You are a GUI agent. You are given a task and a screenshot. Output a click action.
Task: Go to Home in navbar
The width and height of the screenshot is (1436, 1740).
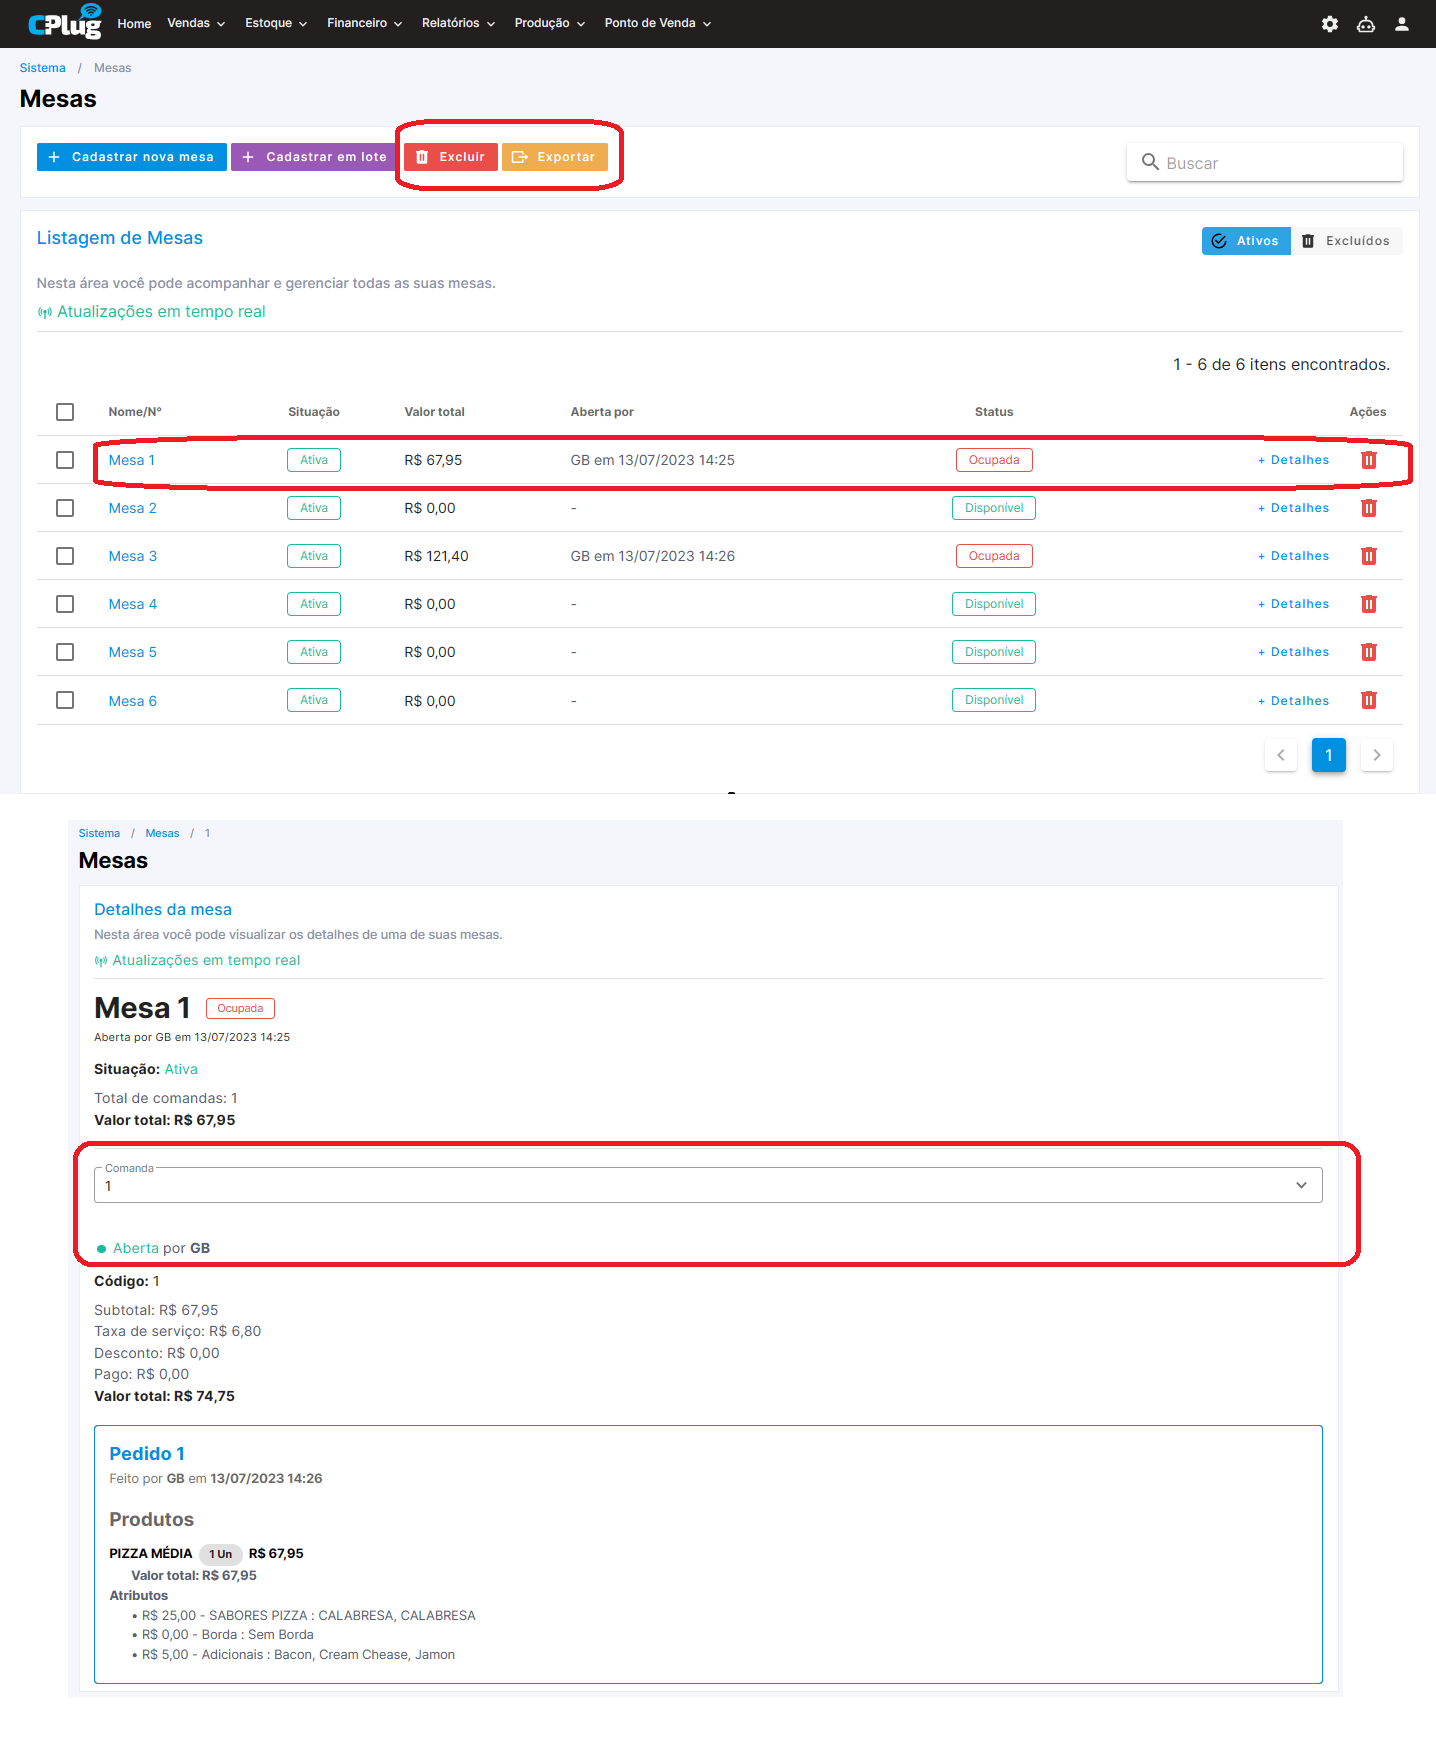(134, 23)
